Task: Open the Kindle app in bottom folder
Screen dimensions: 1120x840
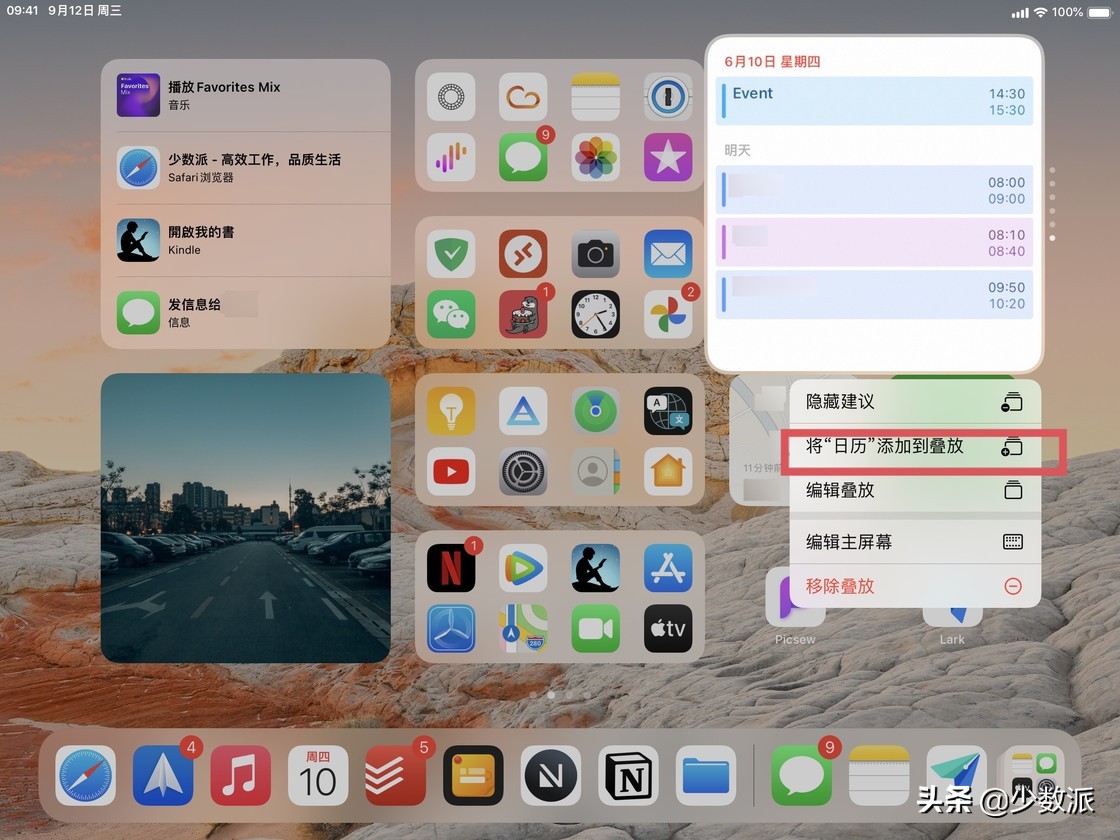Action: (596, 568)
